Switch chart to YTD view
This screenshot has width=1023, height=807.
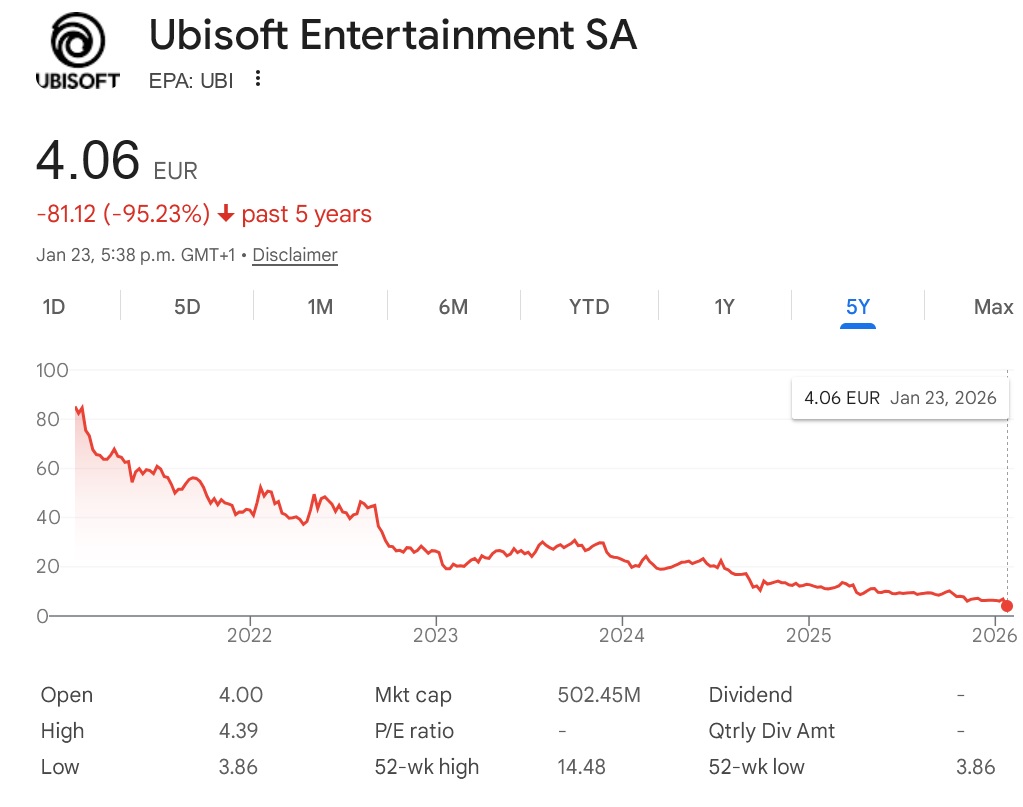(589, 307)
